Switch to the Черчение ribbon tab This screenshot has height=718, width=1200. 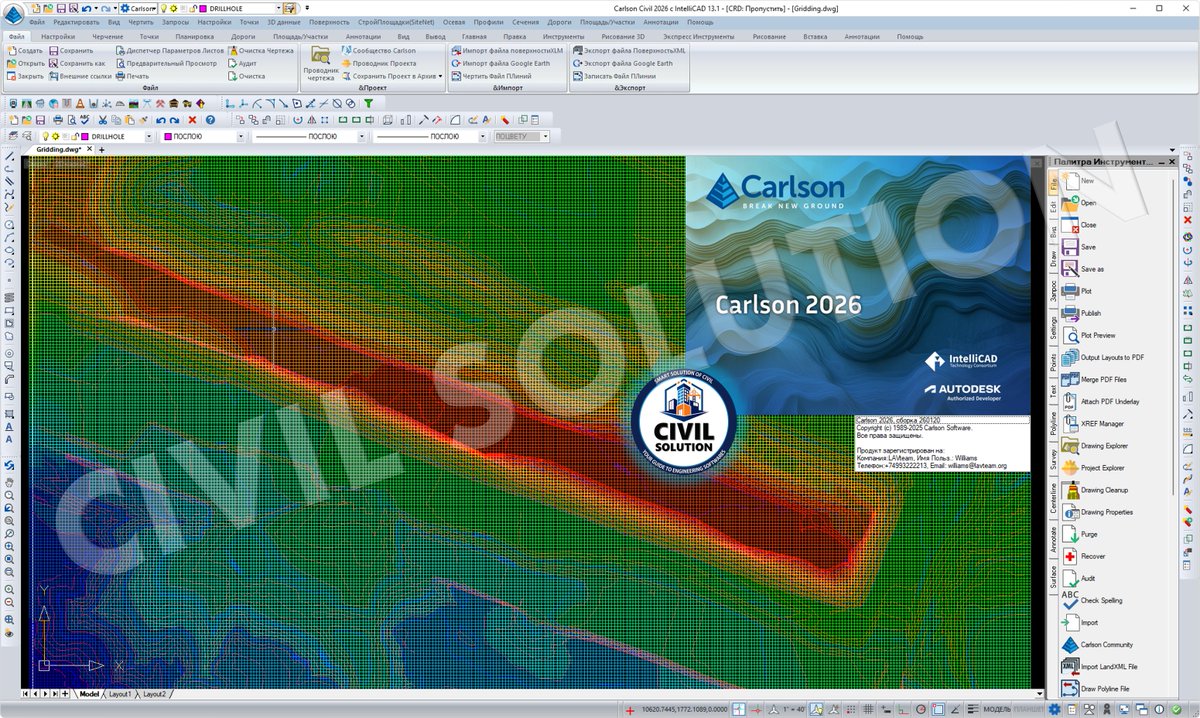[107, 36]
